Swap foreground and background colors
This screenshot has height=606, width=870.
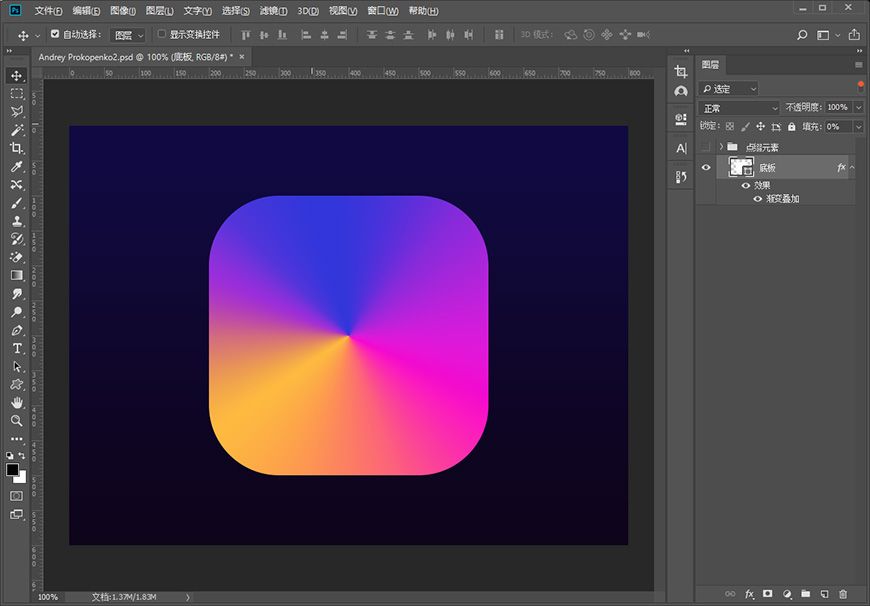22,456
